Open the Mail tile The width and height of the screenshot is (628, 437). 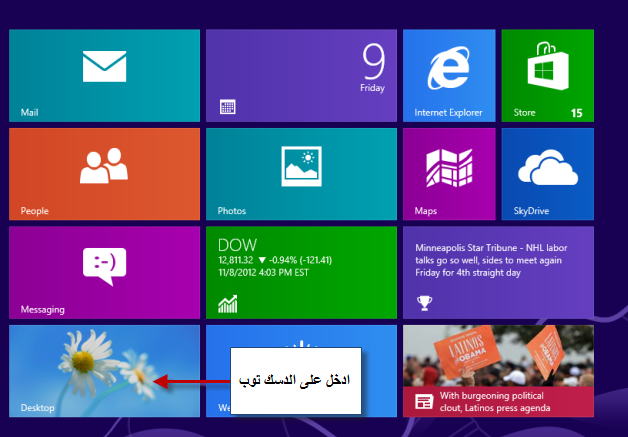(x=104, y=75)
